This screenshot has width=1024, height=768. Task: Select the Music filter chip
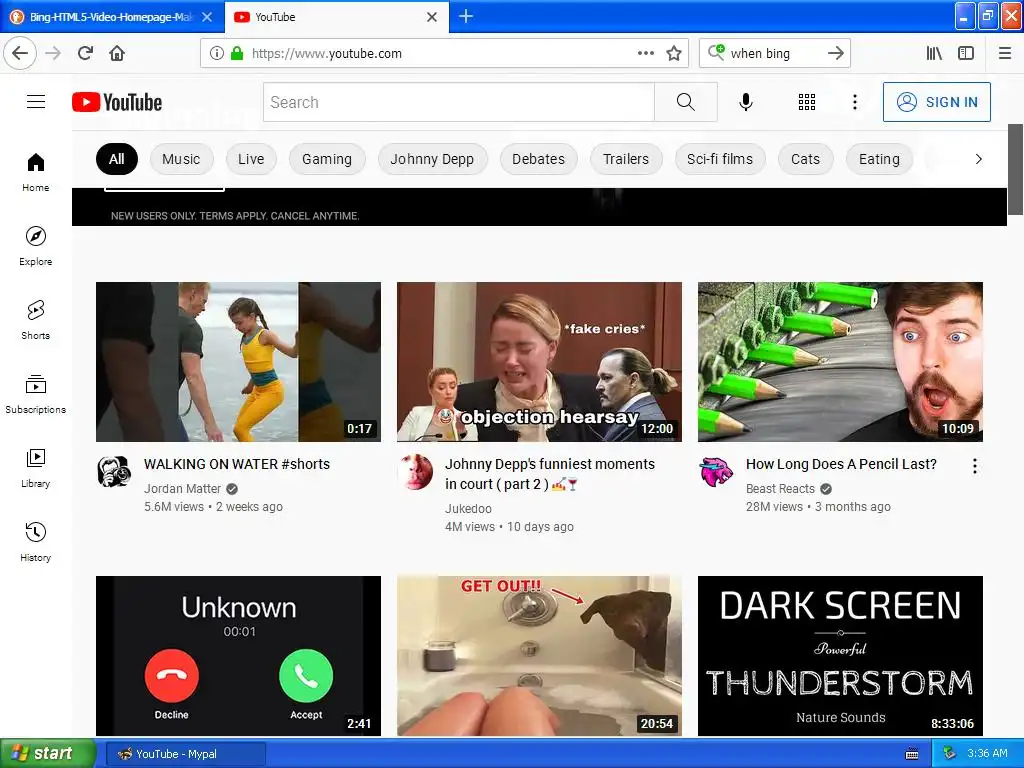tap(181, 159)
